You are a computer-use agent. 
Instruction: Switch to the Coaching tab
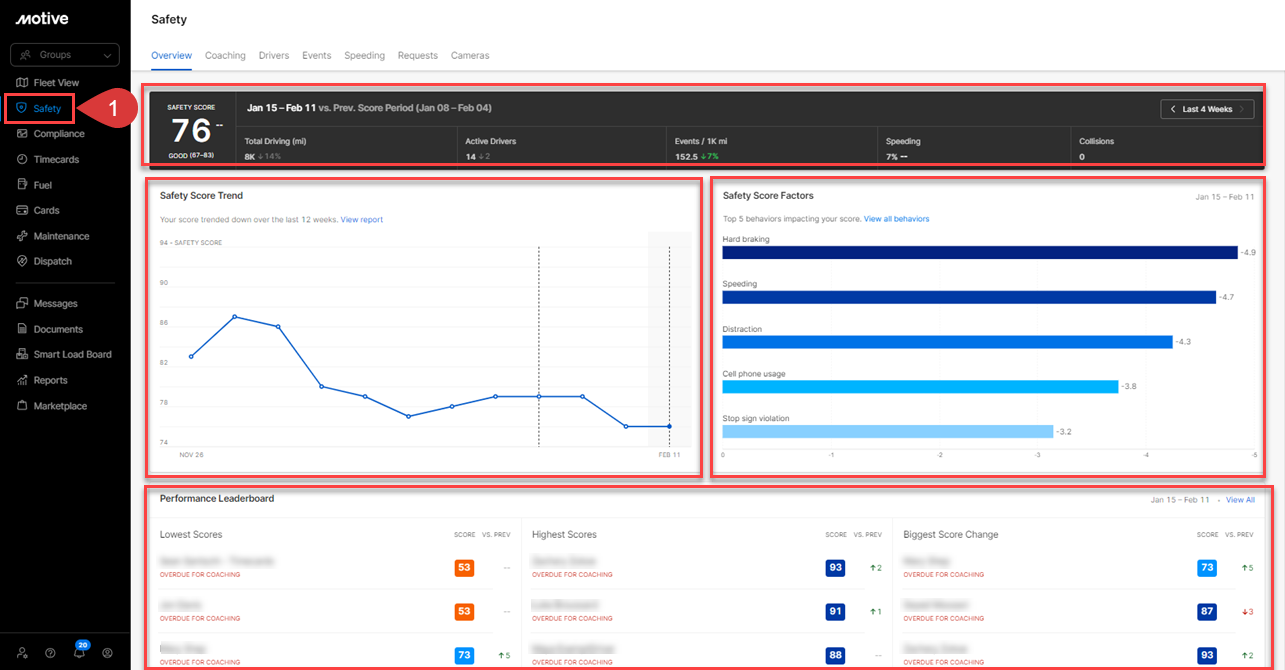pos(225,56)
